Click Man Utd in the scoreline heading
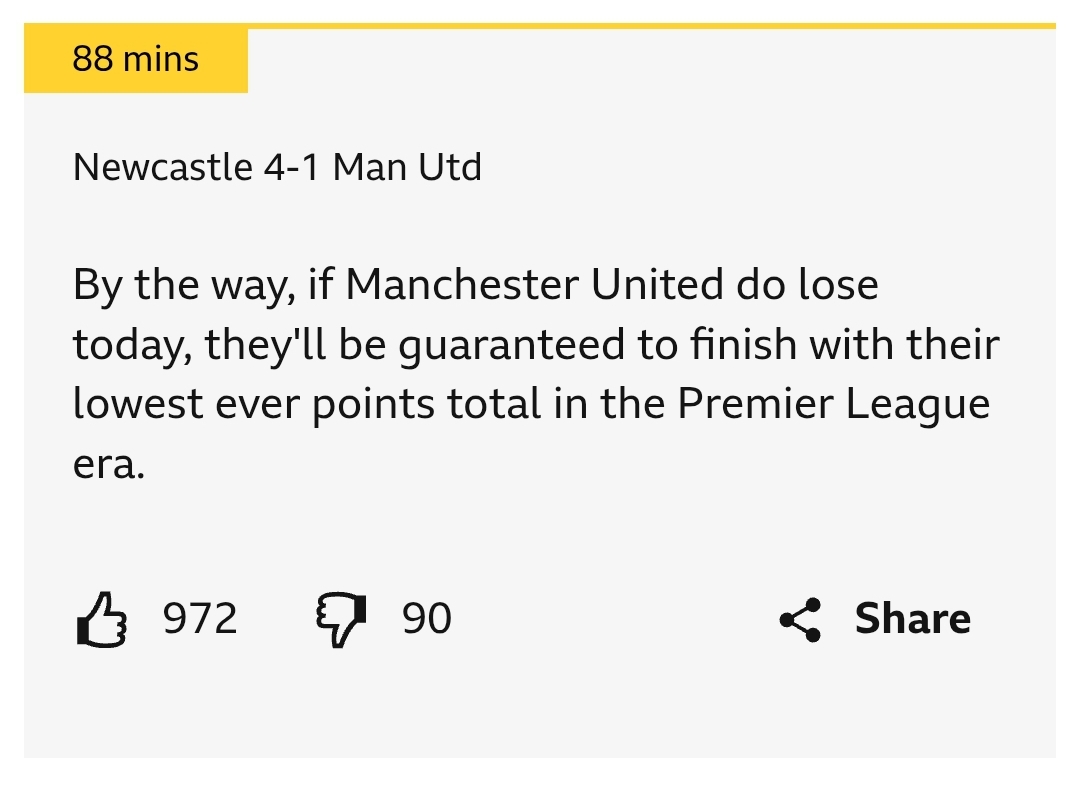 pos(407,167)
